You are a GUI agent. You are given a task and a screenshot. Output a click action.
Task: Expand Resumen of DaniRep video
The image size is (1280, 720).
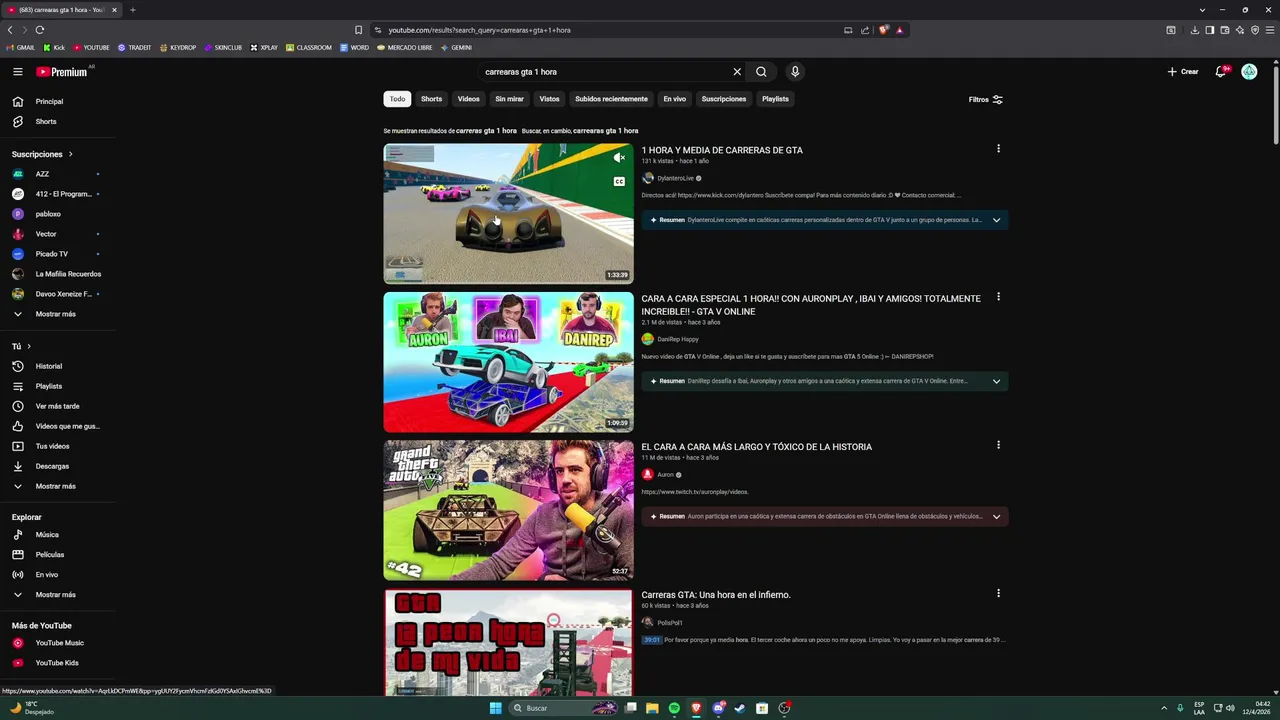coord(996,381)
